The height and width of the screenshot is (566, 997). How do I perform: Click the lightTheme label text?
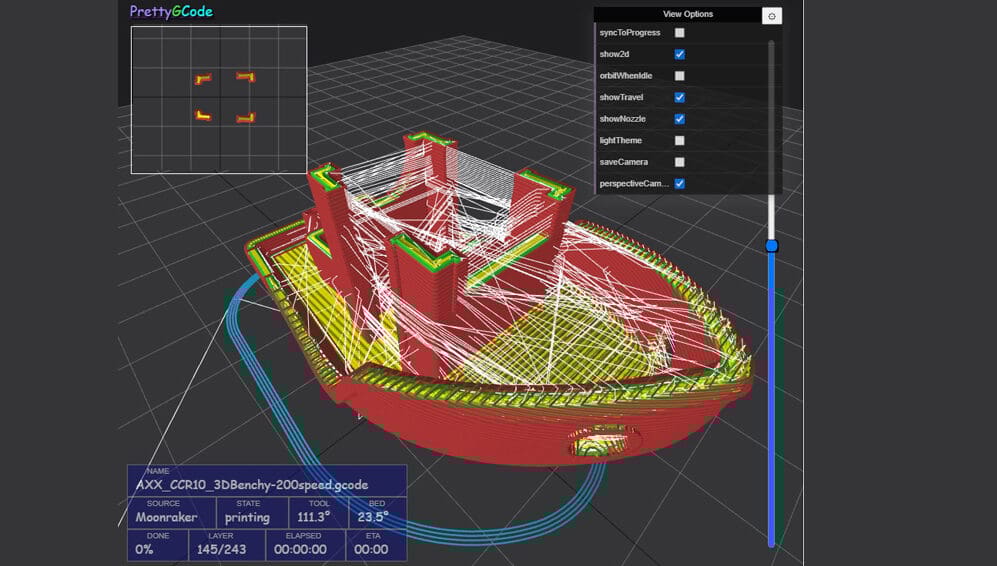point(621,141)
